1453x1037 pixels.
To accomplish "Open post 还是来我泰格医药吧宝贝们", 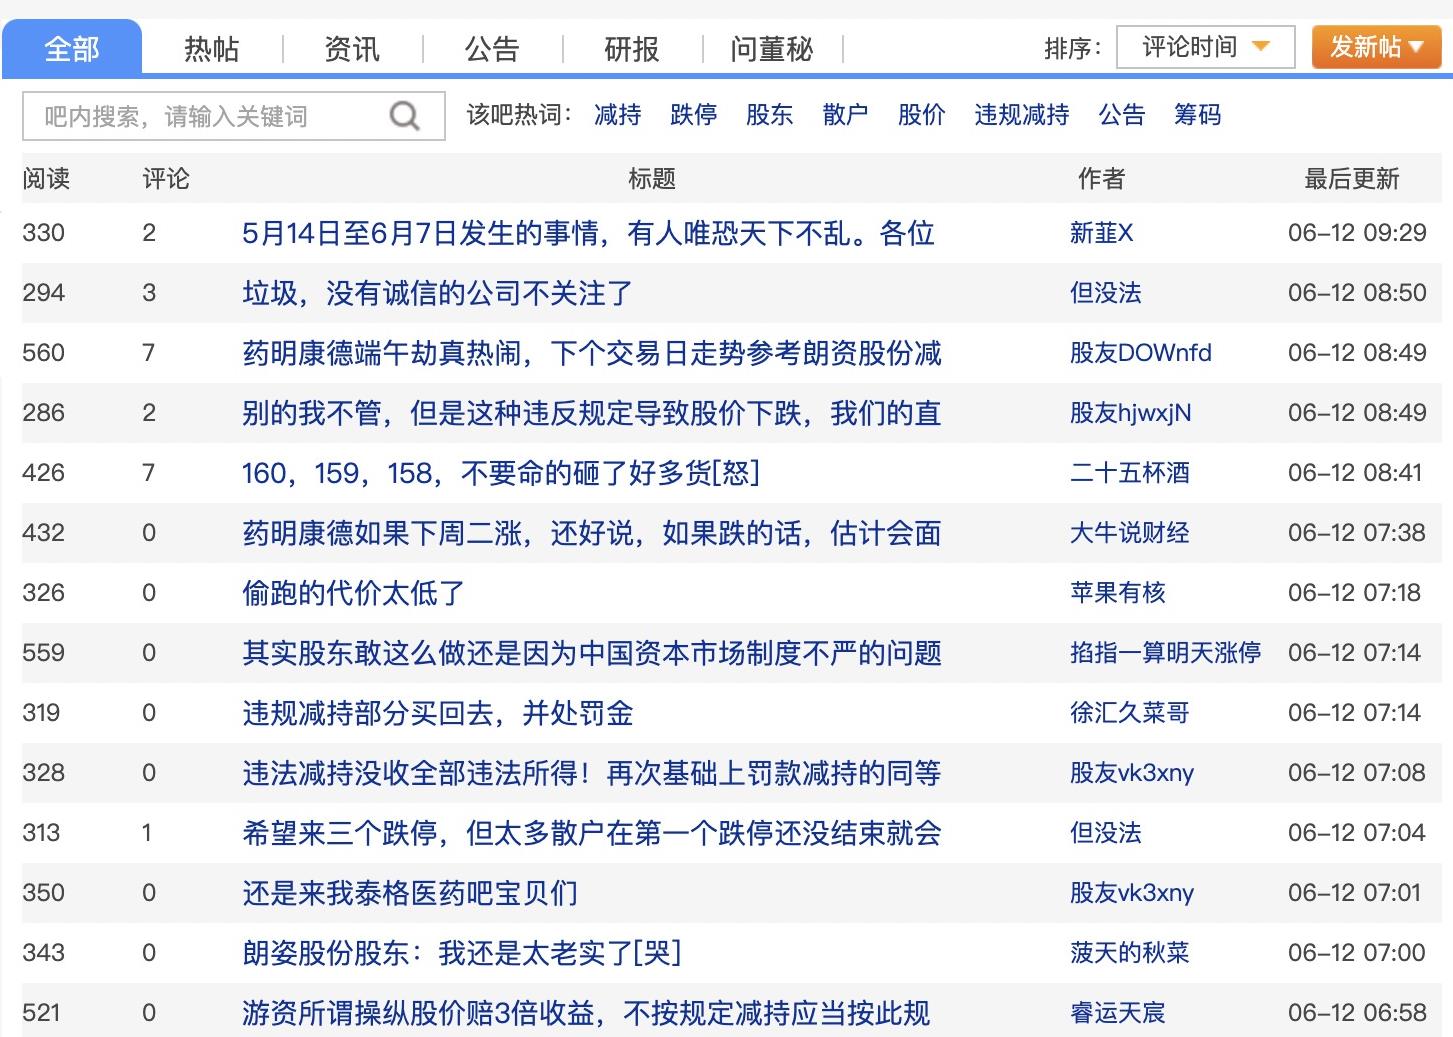I will (410, 893).
